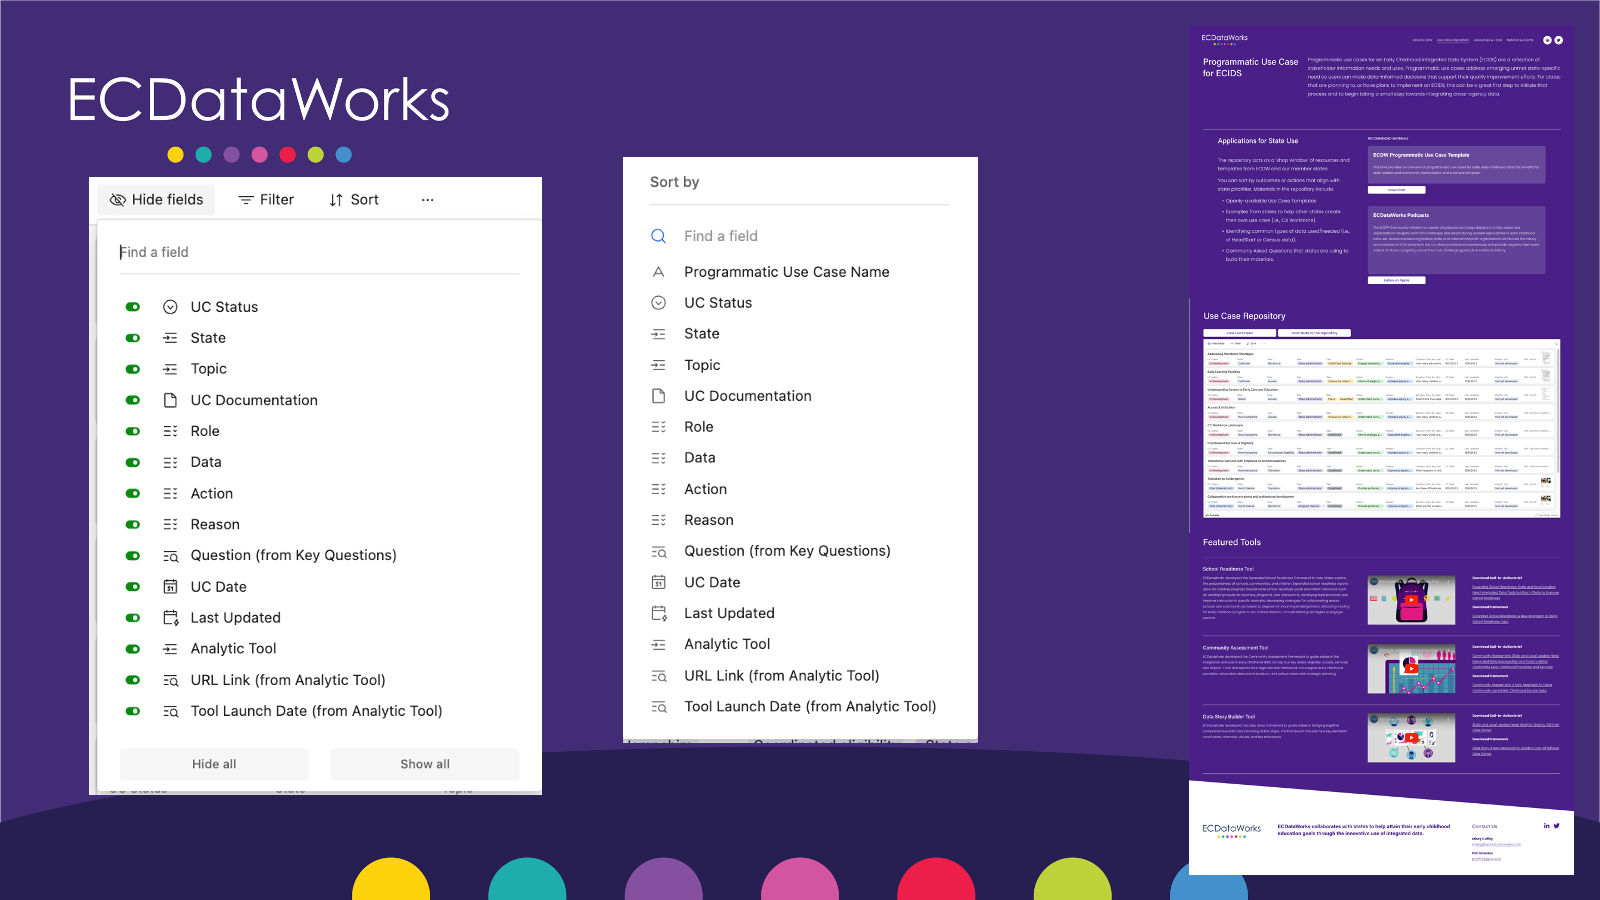
Task: Toggle UC Documentation field visibility switch
Action: coord(133,400)
